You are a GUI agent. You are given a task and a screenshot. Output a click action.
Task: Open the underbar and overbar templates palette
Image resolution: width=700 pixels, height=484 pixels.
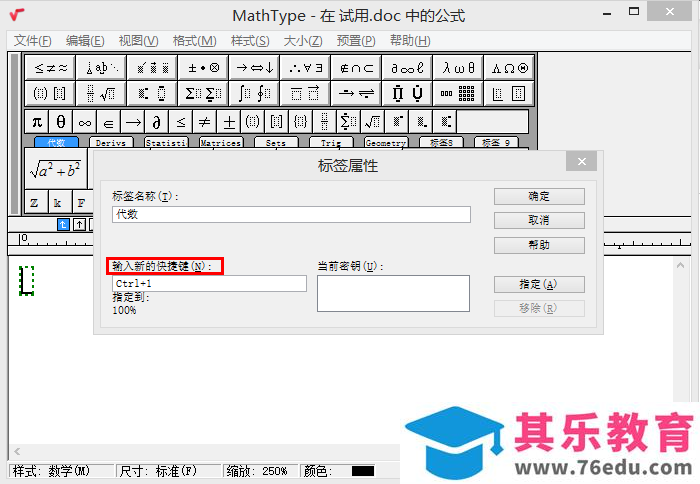pos(305,93)
